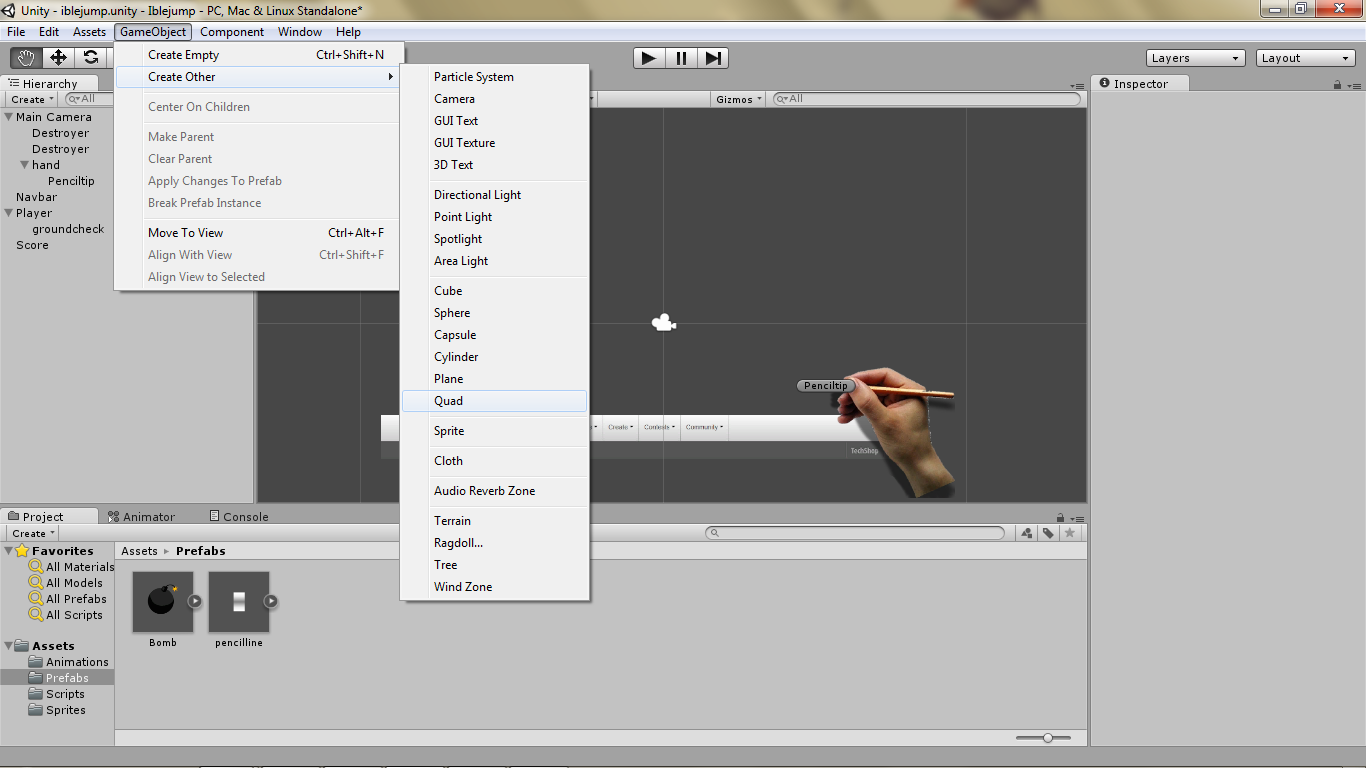This screenshot has width=1366, height=768.
Task: Open the Project panel options menu icon
Action: click(1076, 518)
